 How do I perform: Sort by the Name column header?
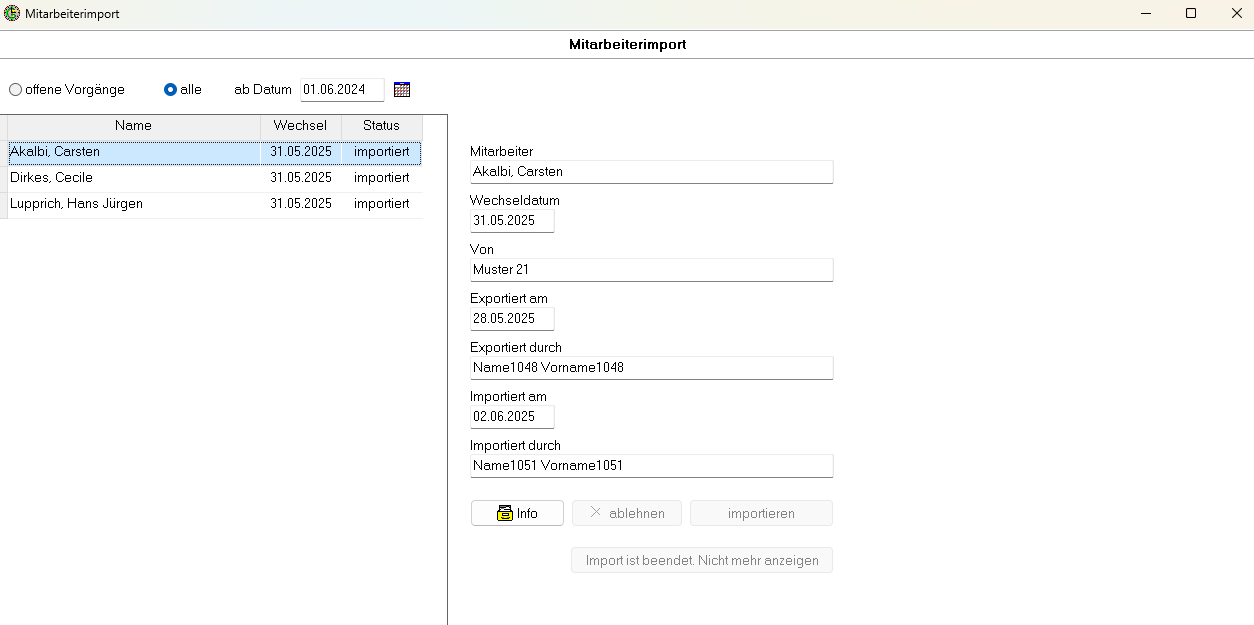(133, 126)
